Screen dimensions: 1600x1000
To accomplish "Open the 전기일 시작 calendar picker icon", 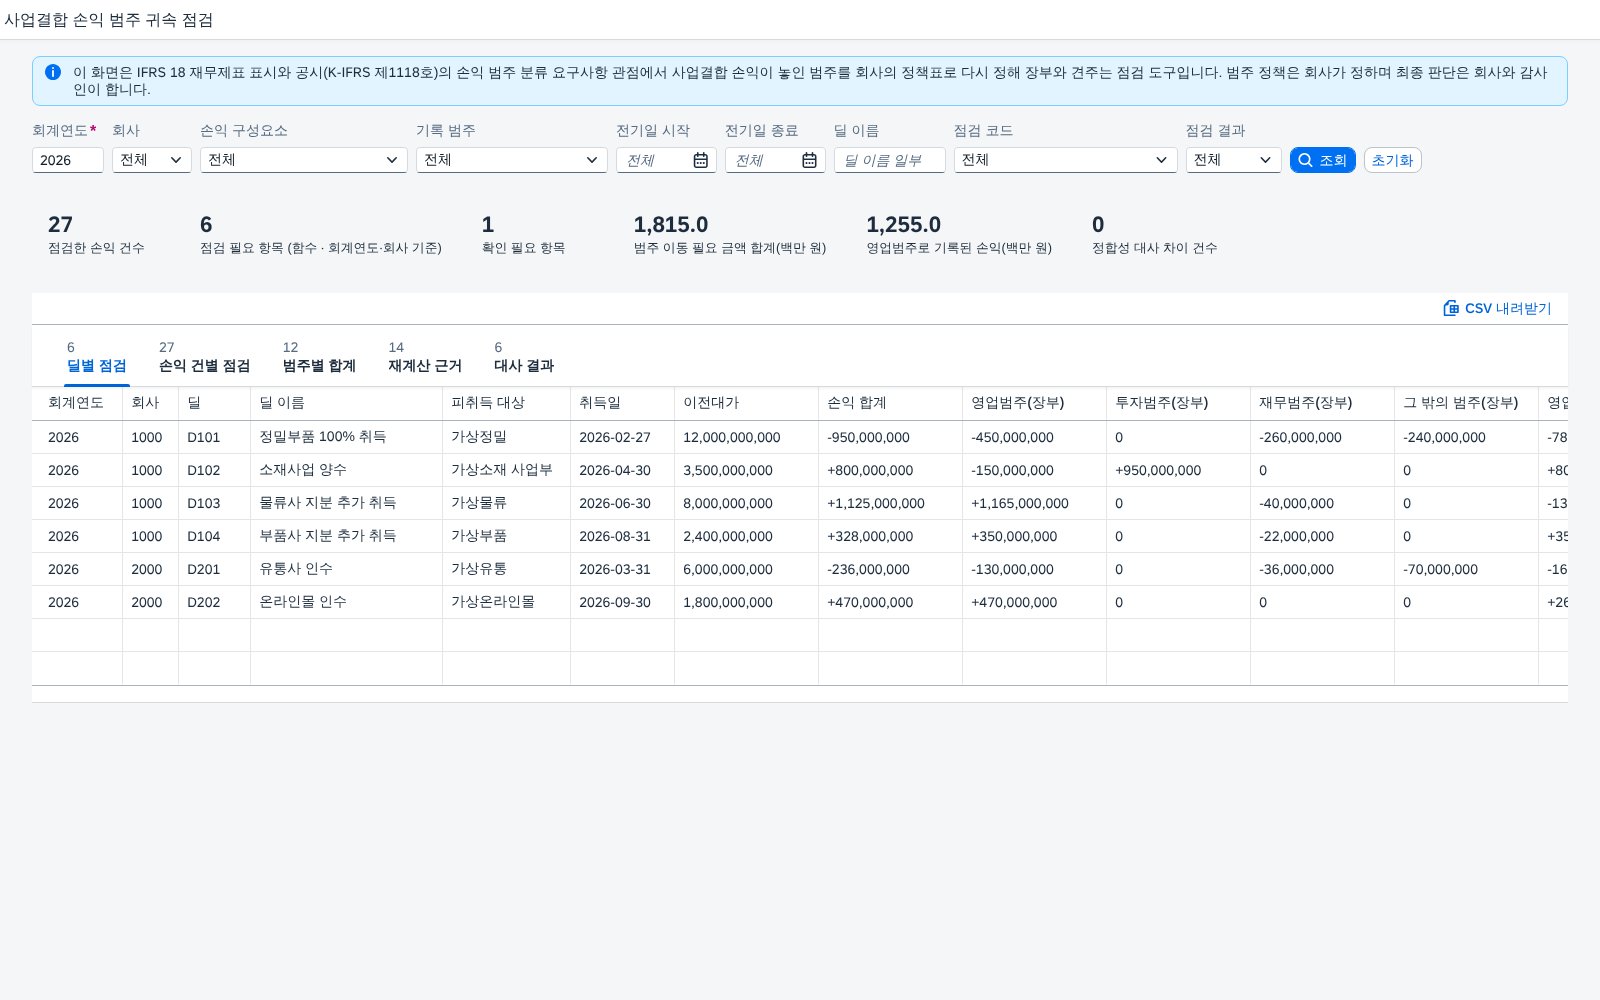I will tap(700, 160).
